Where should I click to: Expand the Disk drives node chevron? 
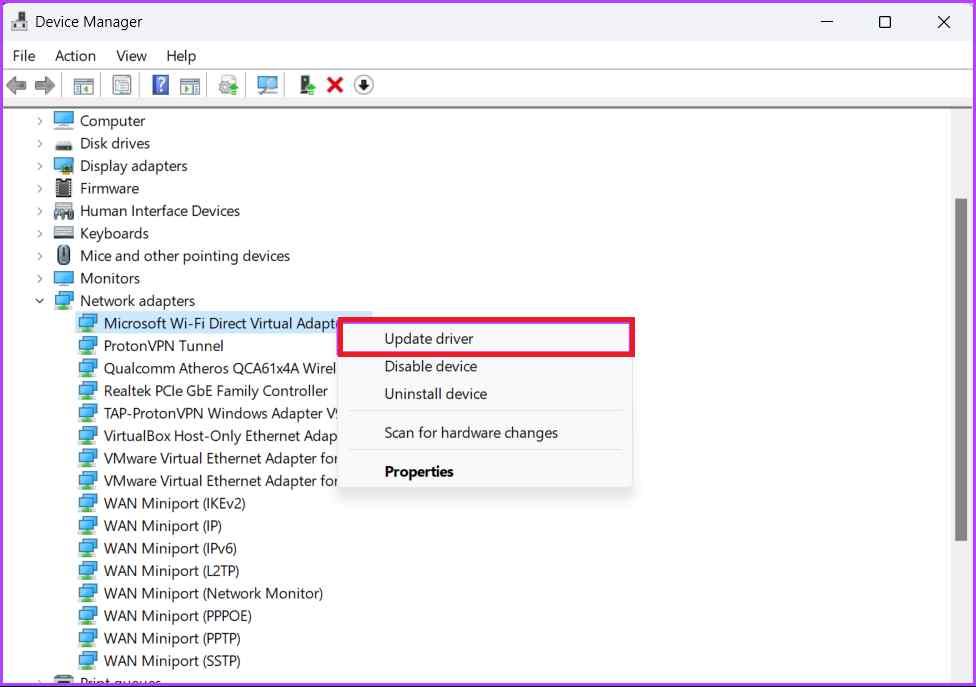point(40,143)
